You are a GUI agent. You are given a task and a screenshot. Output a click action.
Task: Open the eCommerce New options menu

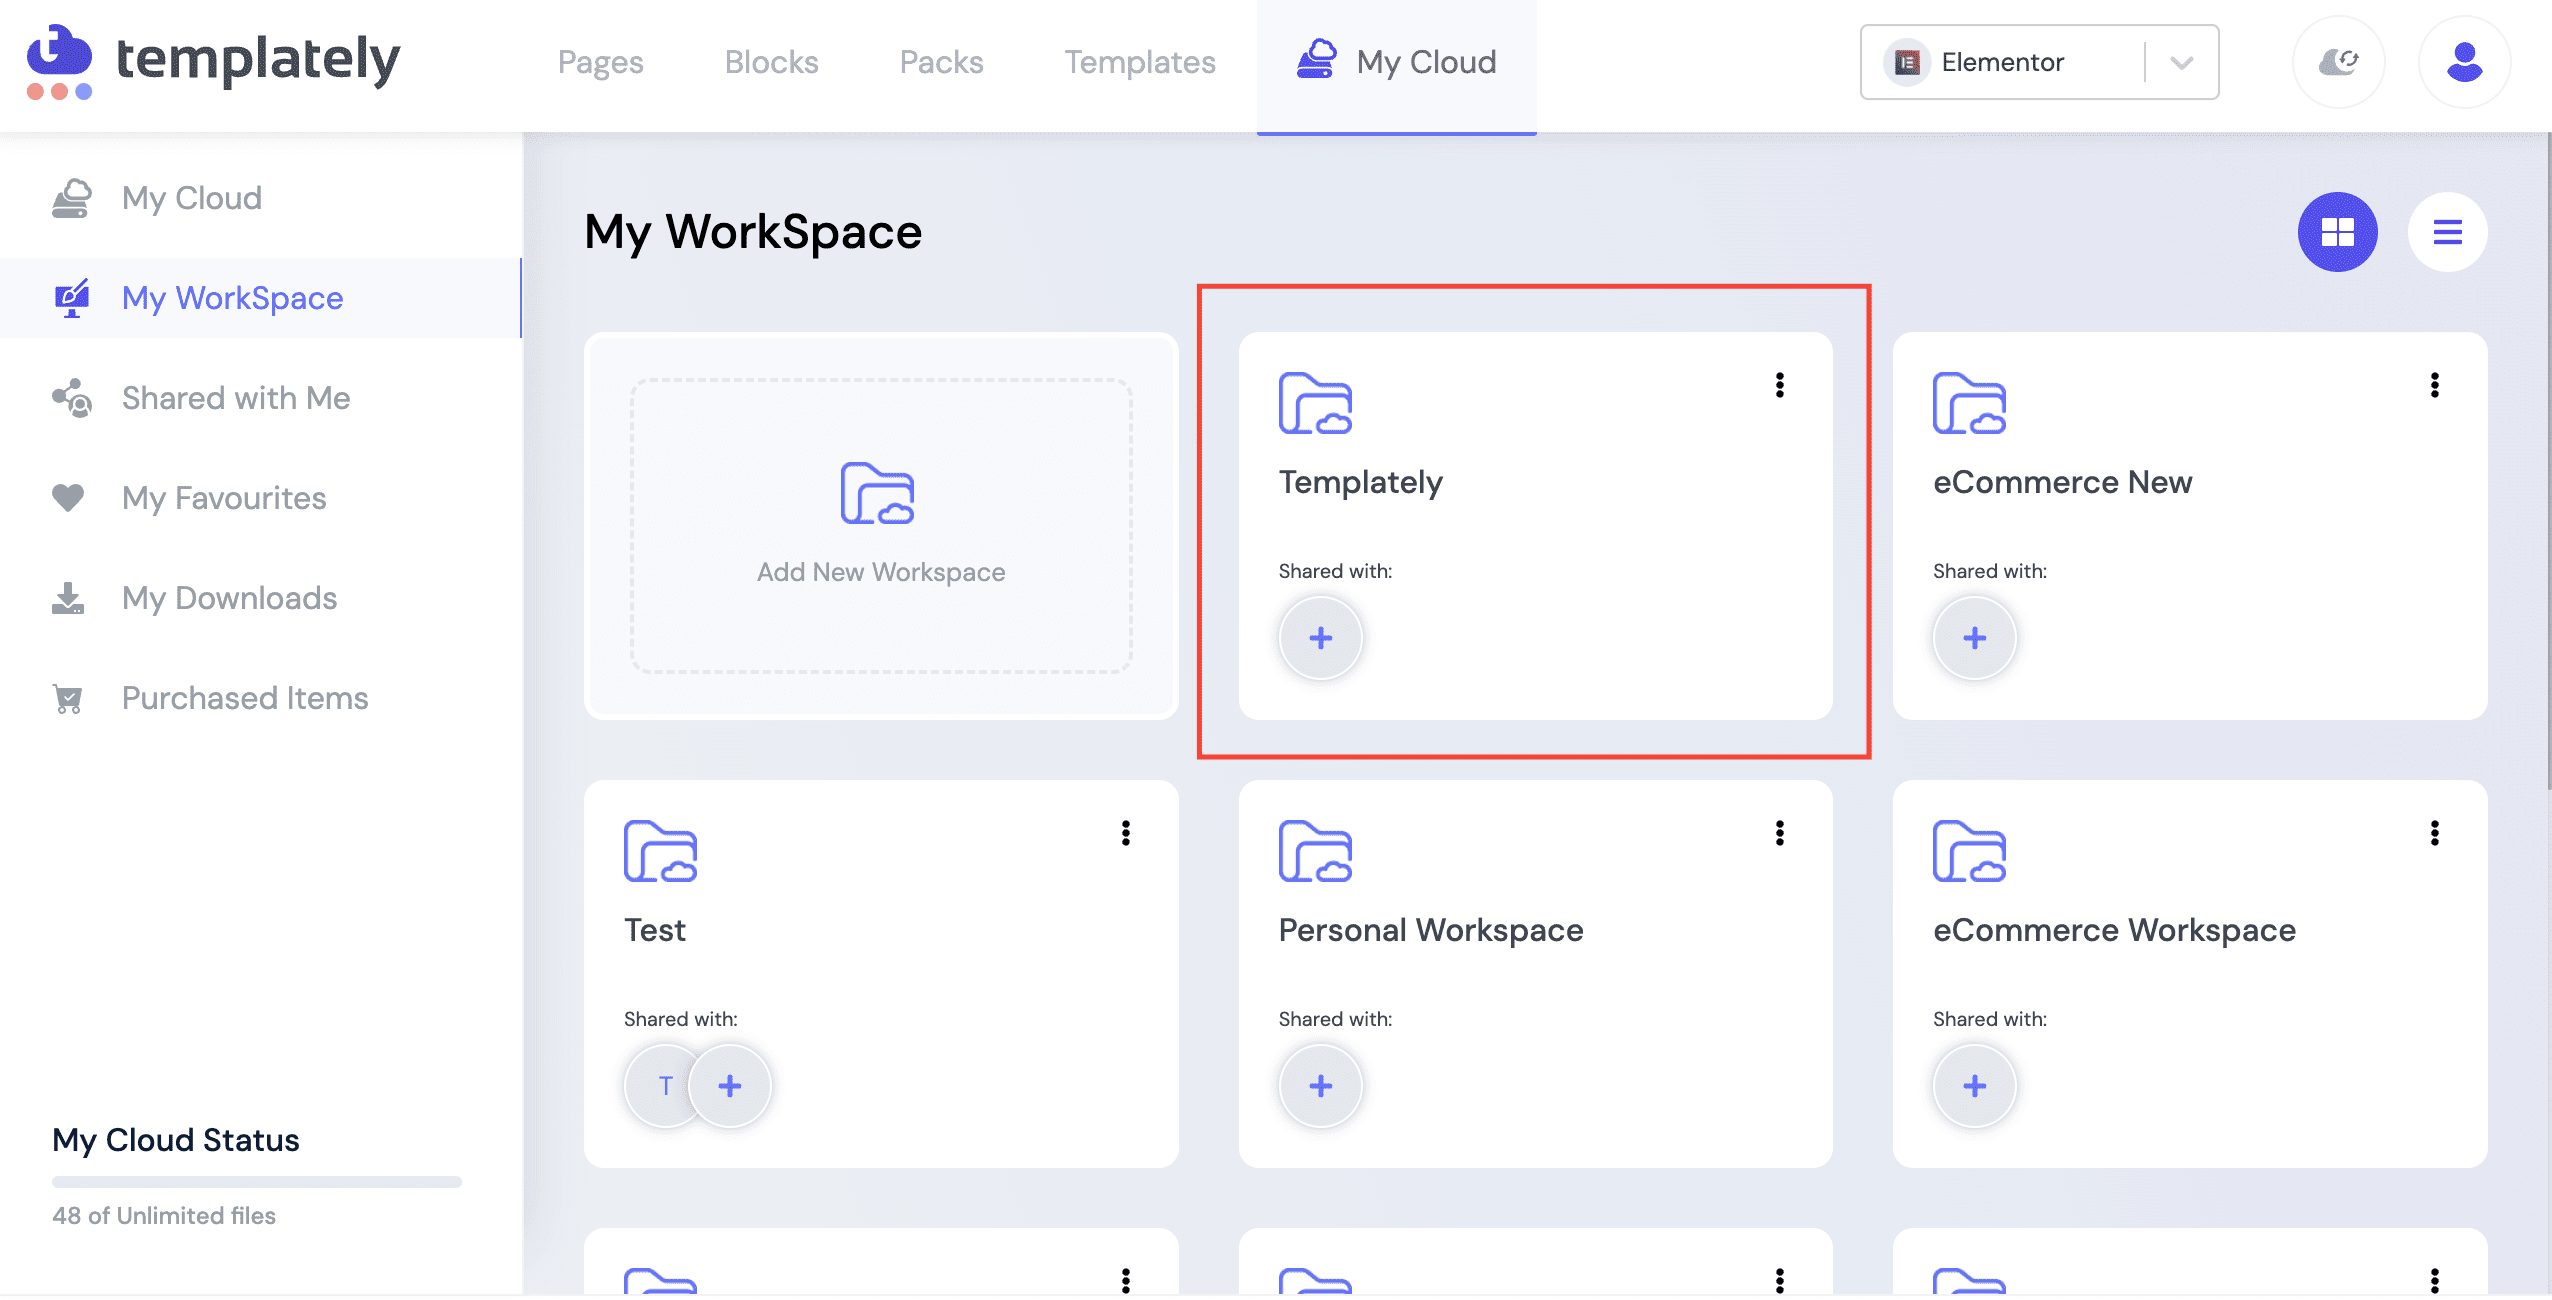2435,385
